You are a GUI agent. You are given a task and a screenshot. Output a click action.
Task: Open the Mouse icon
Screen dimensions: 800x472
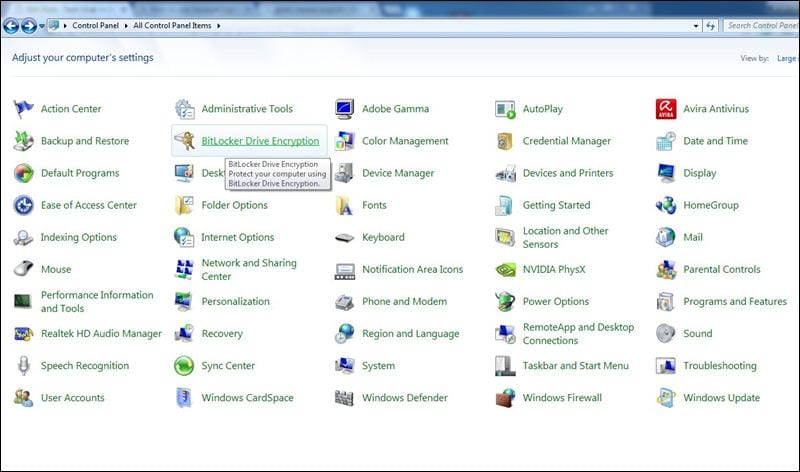point(23,269)
